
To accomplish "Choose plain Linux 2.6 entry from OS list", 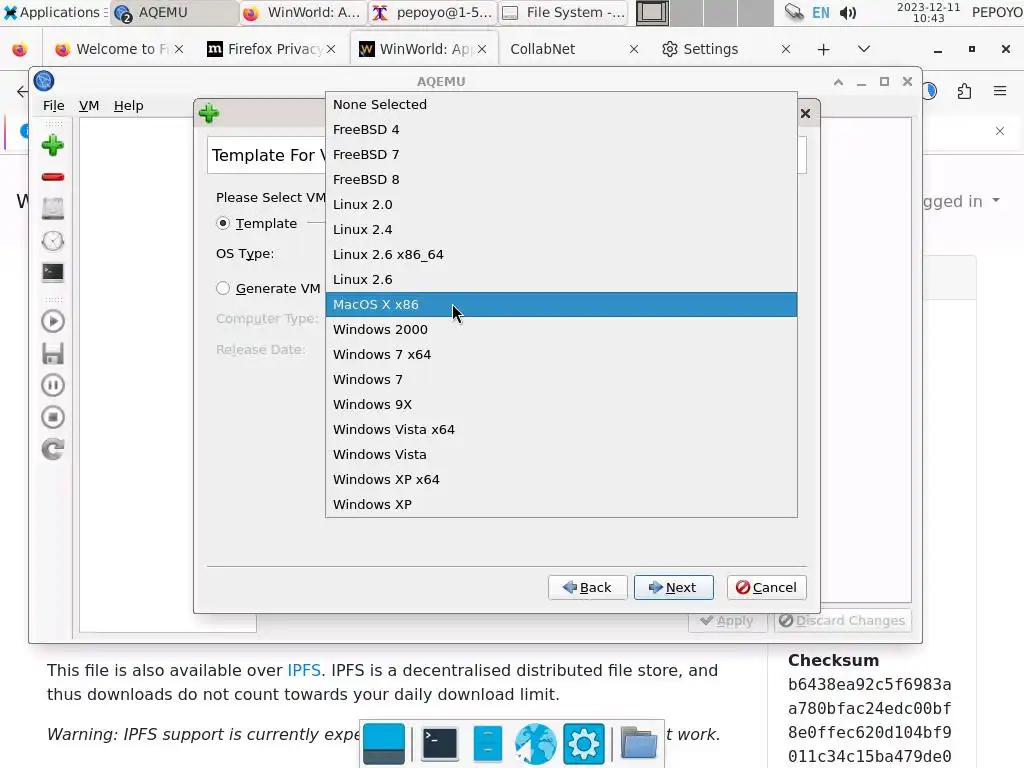I will 562,280.
